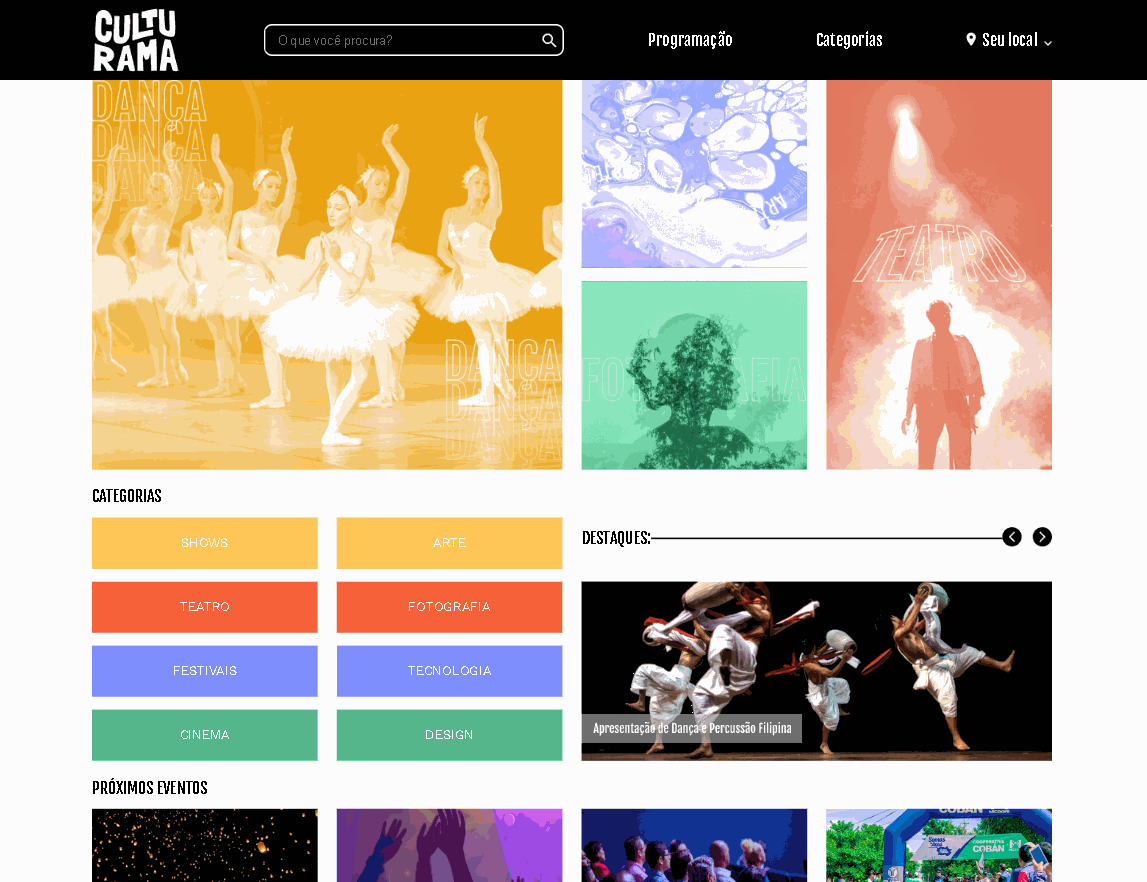Select the TEATRO category button
1147x882 pixels.
coord(205,607)
